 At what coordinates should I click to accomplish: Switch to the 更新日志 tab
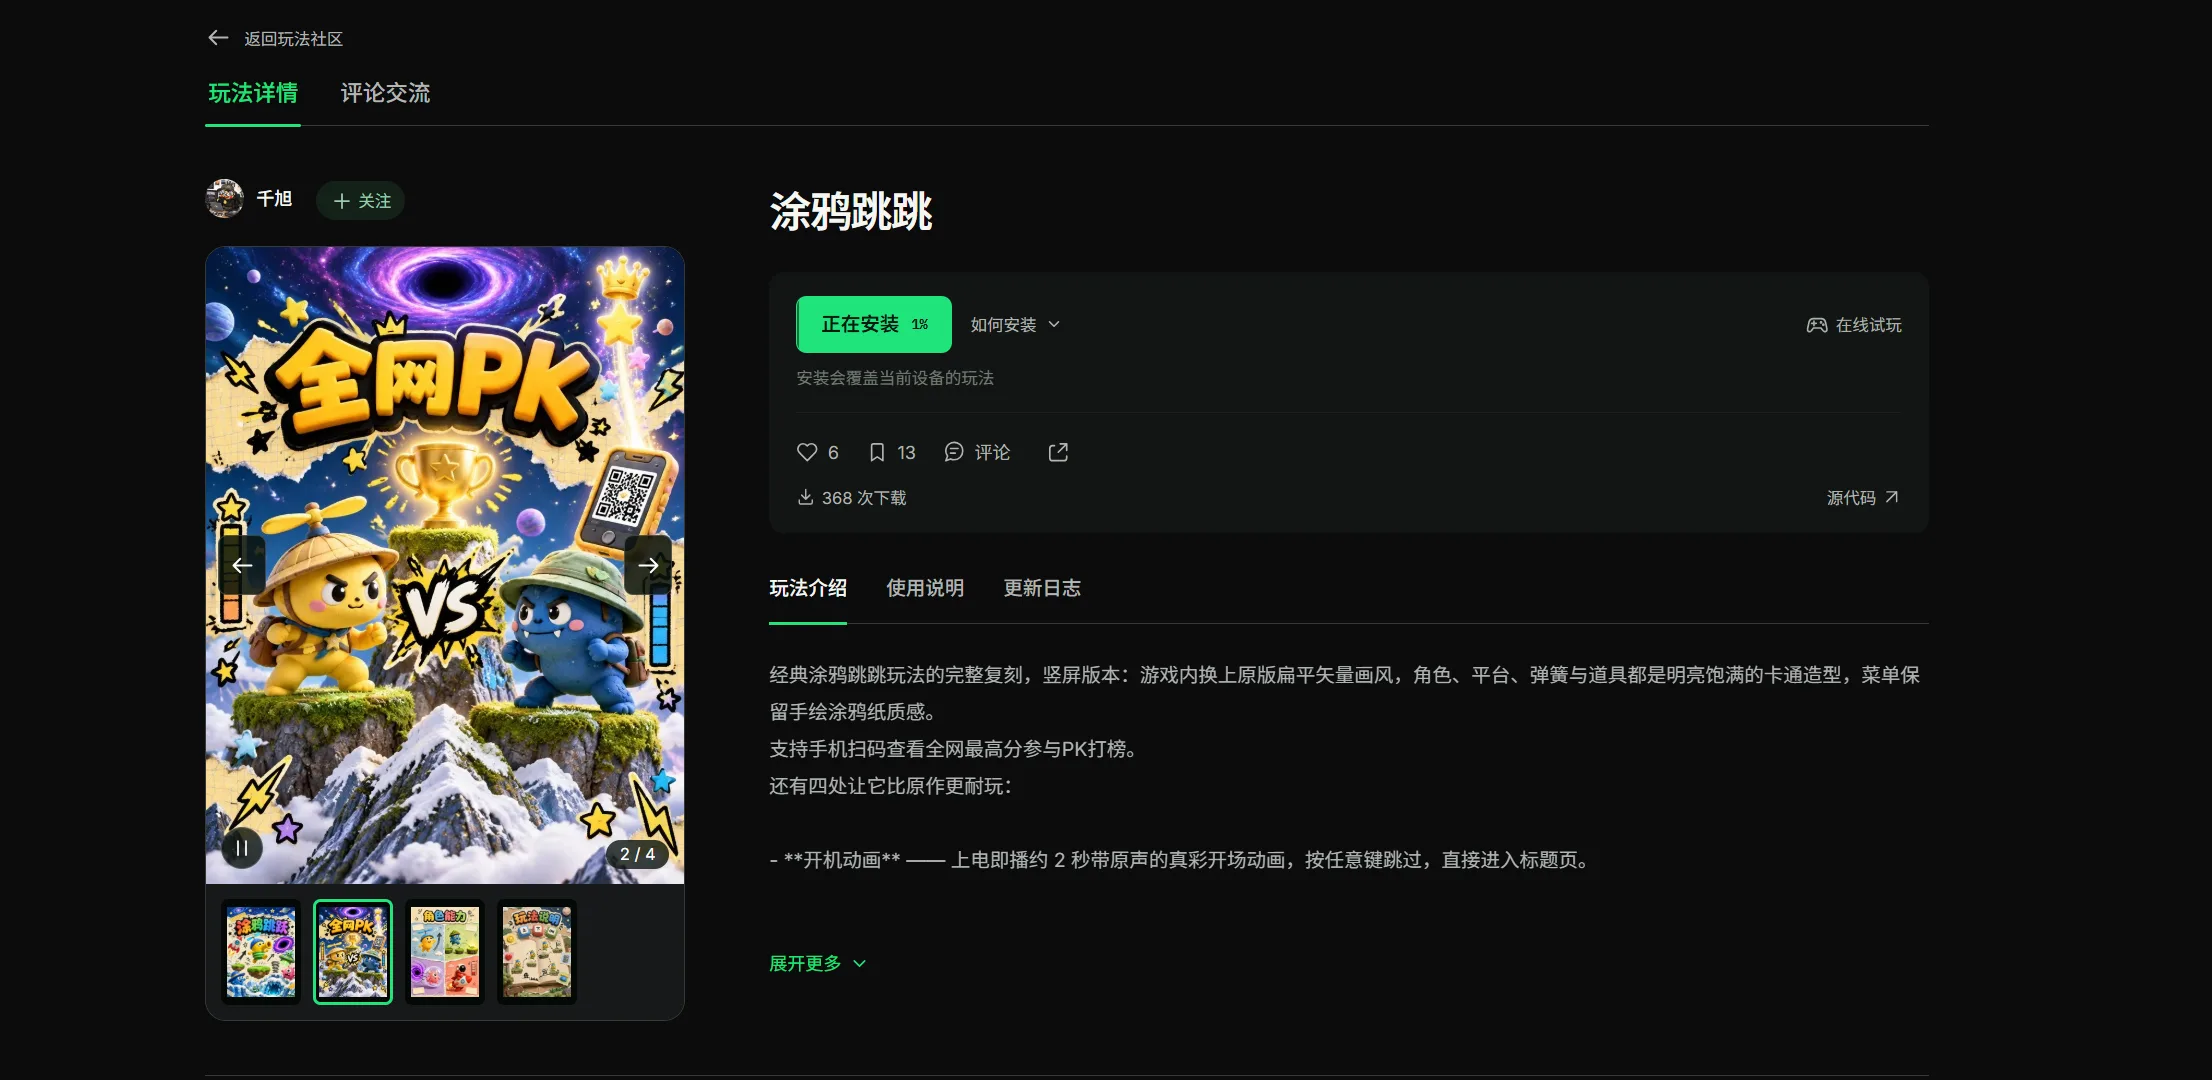(1042, 588)
